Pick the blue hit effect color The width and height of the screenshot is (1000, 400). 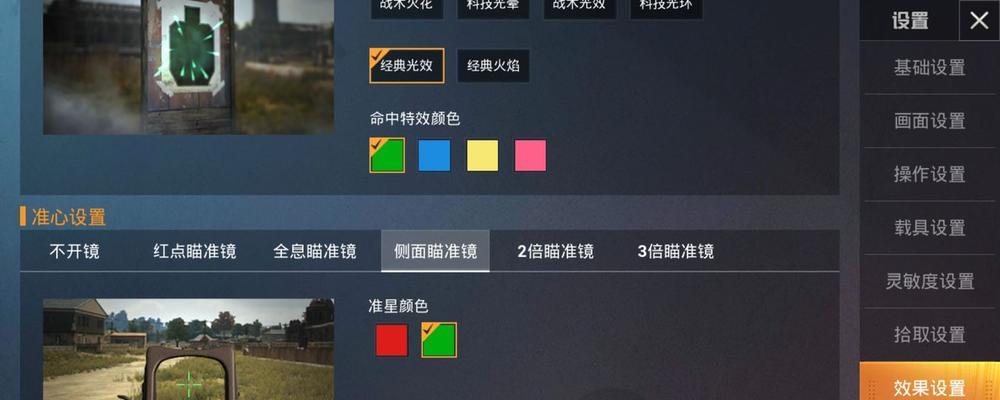(434, 156)
